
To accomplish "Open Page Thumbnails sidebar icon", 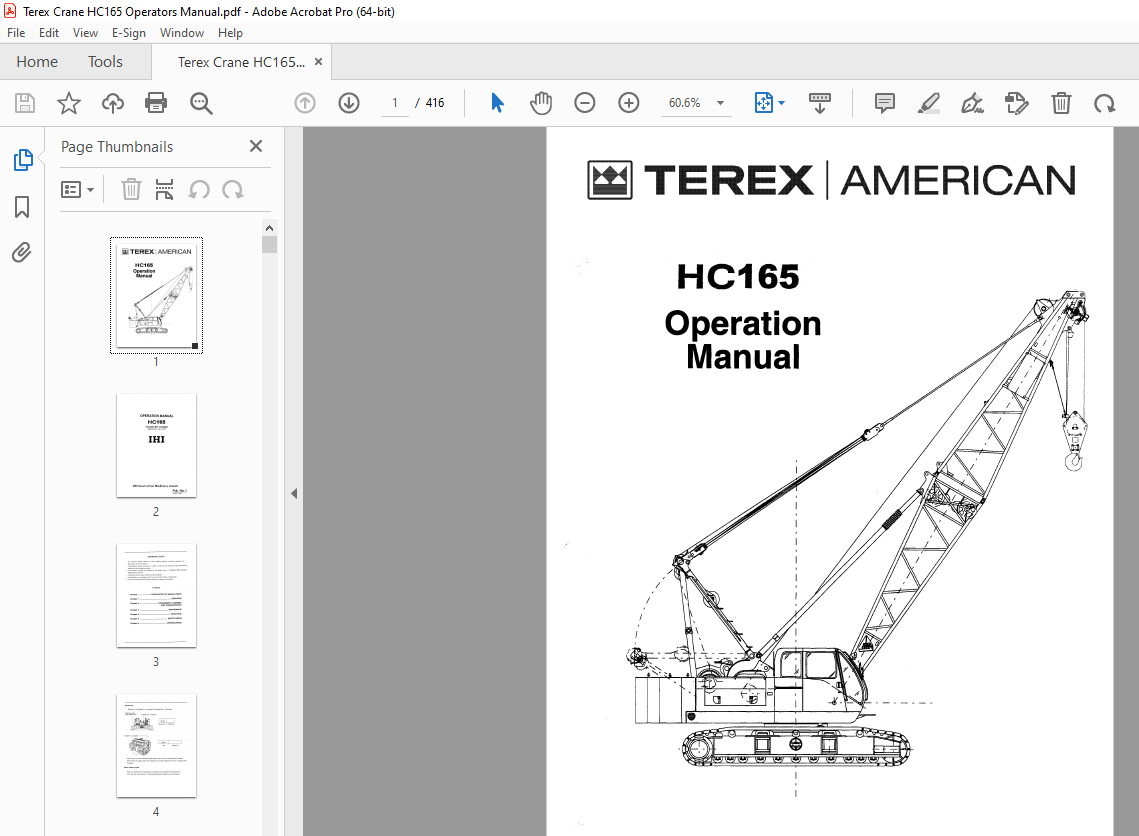I will point(23,160).
